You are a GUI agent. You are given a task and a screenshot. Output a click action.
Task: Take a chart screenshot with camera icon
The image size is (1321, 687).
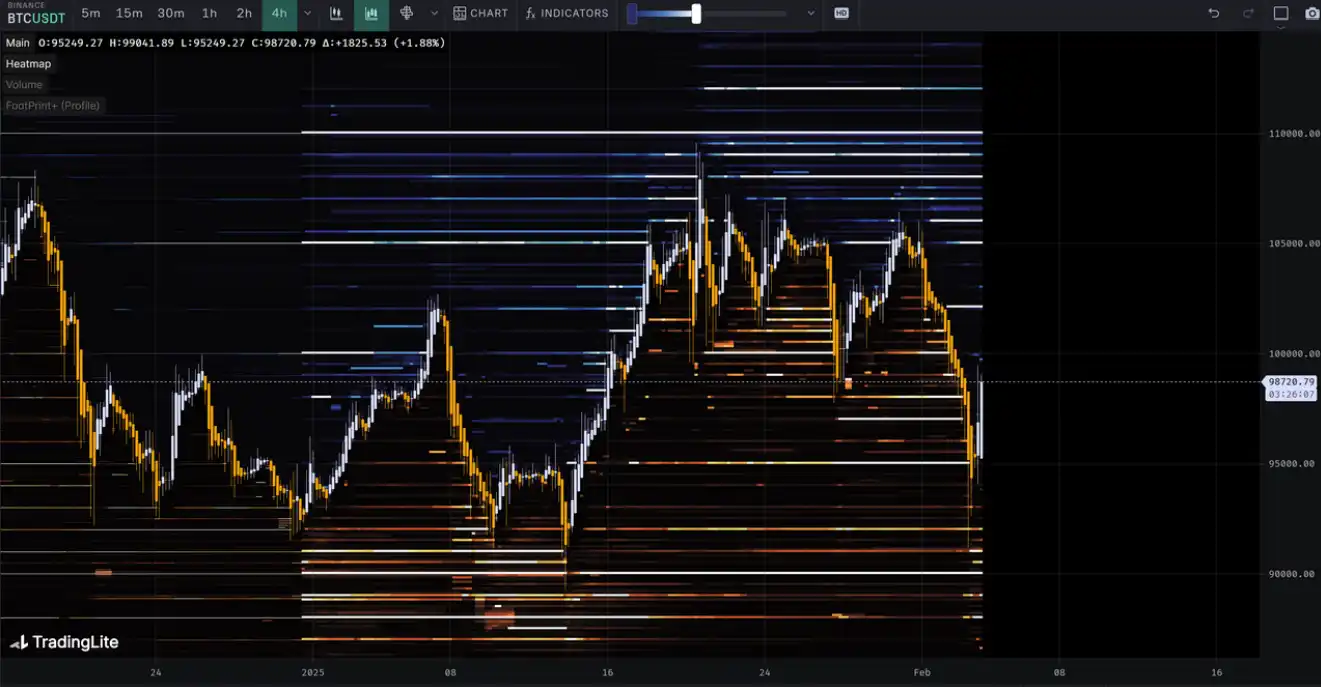coord(1312,13)
